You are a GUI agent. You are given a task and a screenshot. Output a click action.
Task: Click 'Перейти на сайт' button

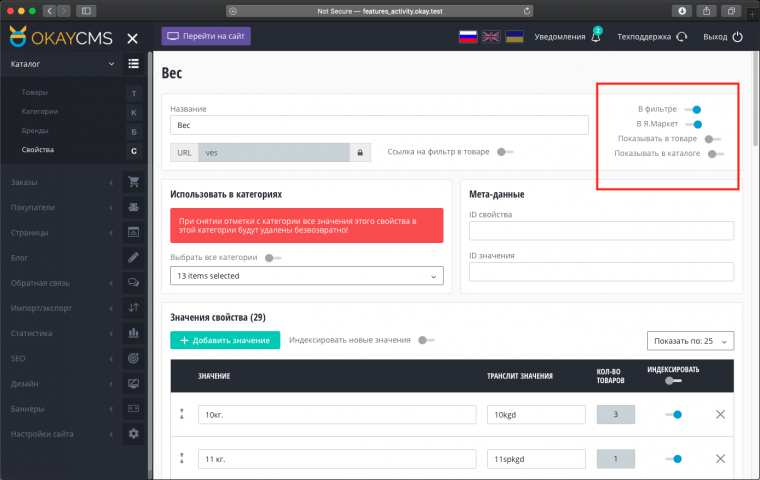206,36
